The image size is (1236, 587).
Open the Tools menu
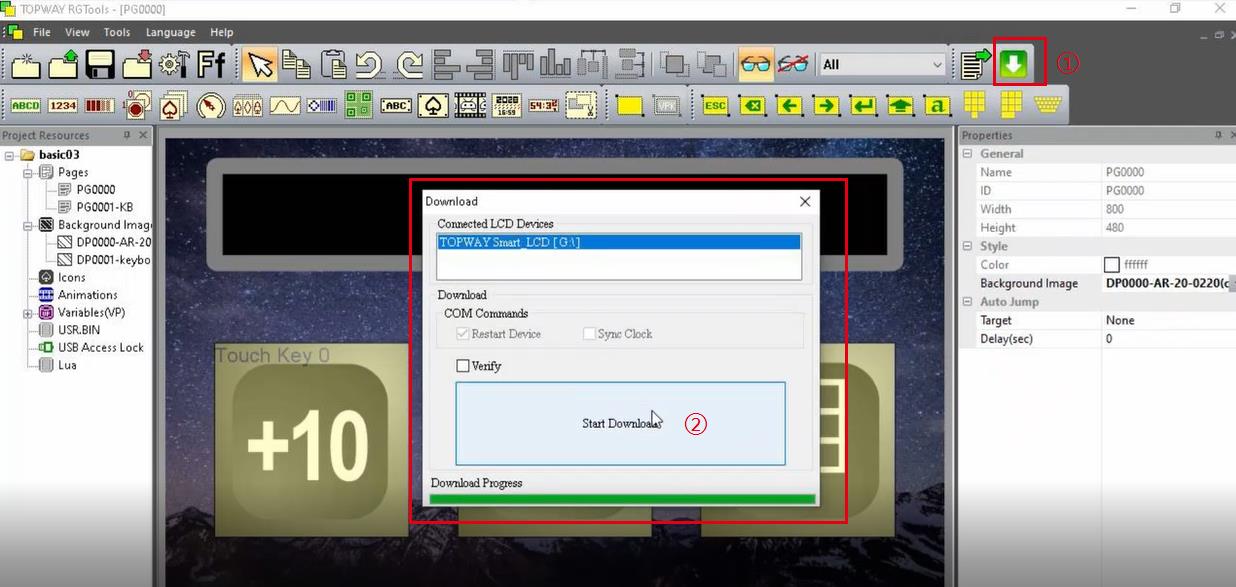(x=117, y=32)
